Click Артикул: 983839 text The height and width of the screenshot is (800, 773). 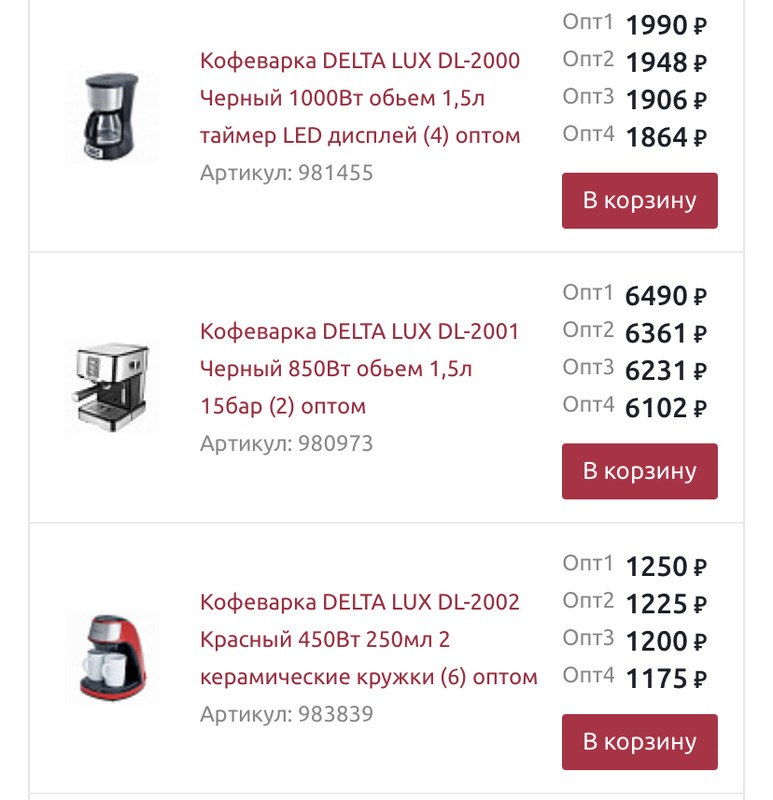(286, 714)
